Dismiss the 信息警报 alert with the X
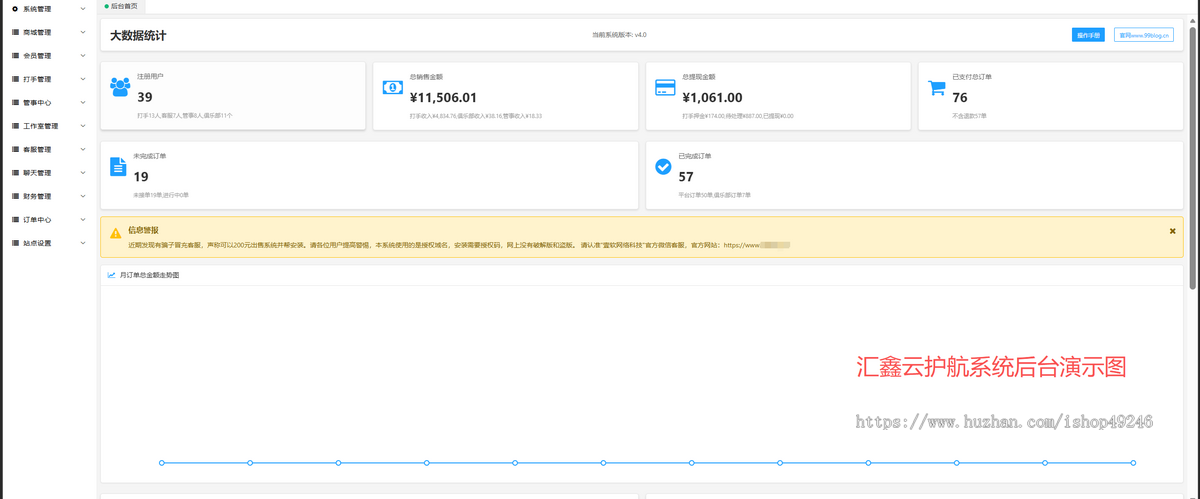Screen dimensions: 1200x499 point(1173,231)
